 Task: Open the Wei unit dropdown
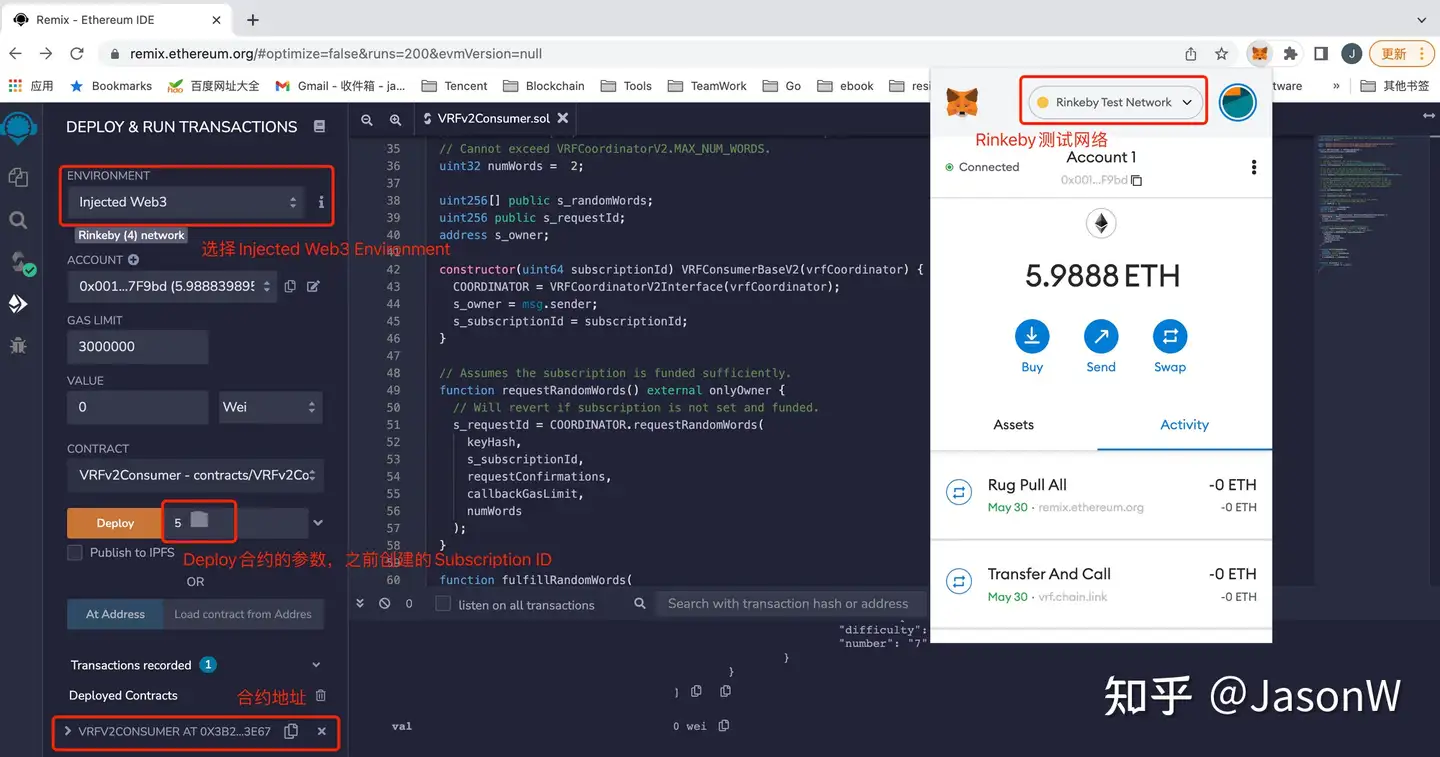pyautogui.click(x=271, y=407)
